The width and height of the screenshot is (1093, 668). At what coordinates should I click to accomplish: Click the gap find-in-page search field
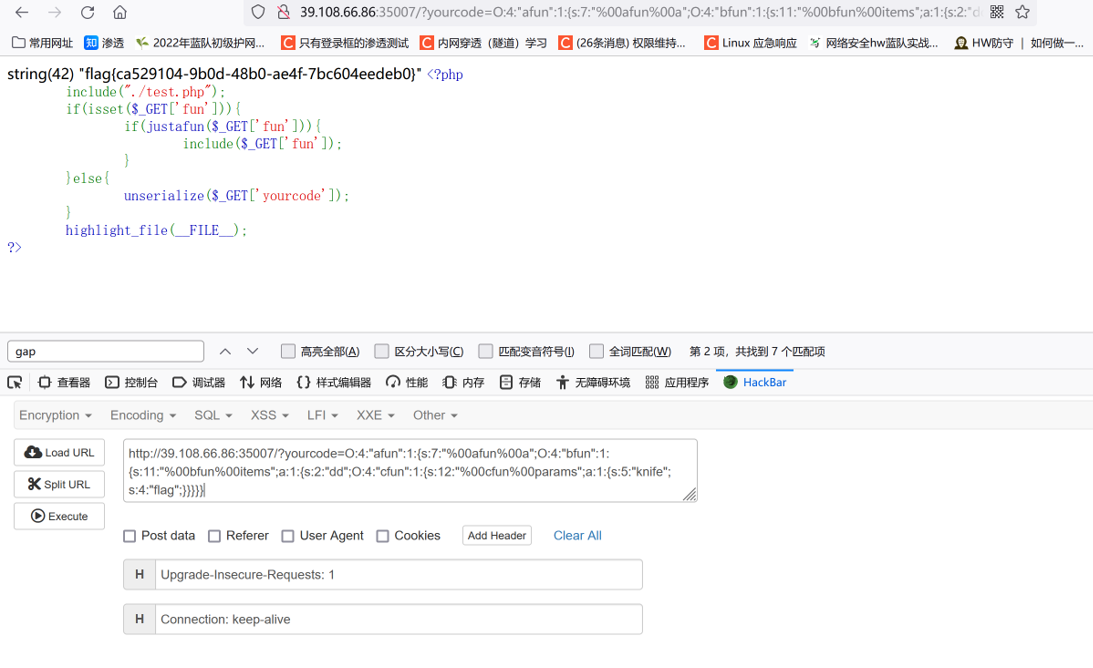point(105,351)
